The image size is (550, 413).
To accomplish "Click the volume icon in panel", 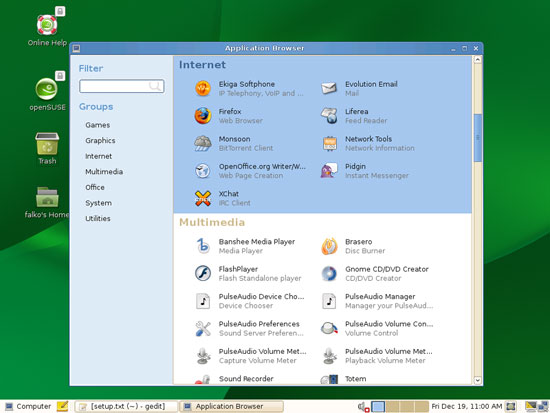I will 363,407.
